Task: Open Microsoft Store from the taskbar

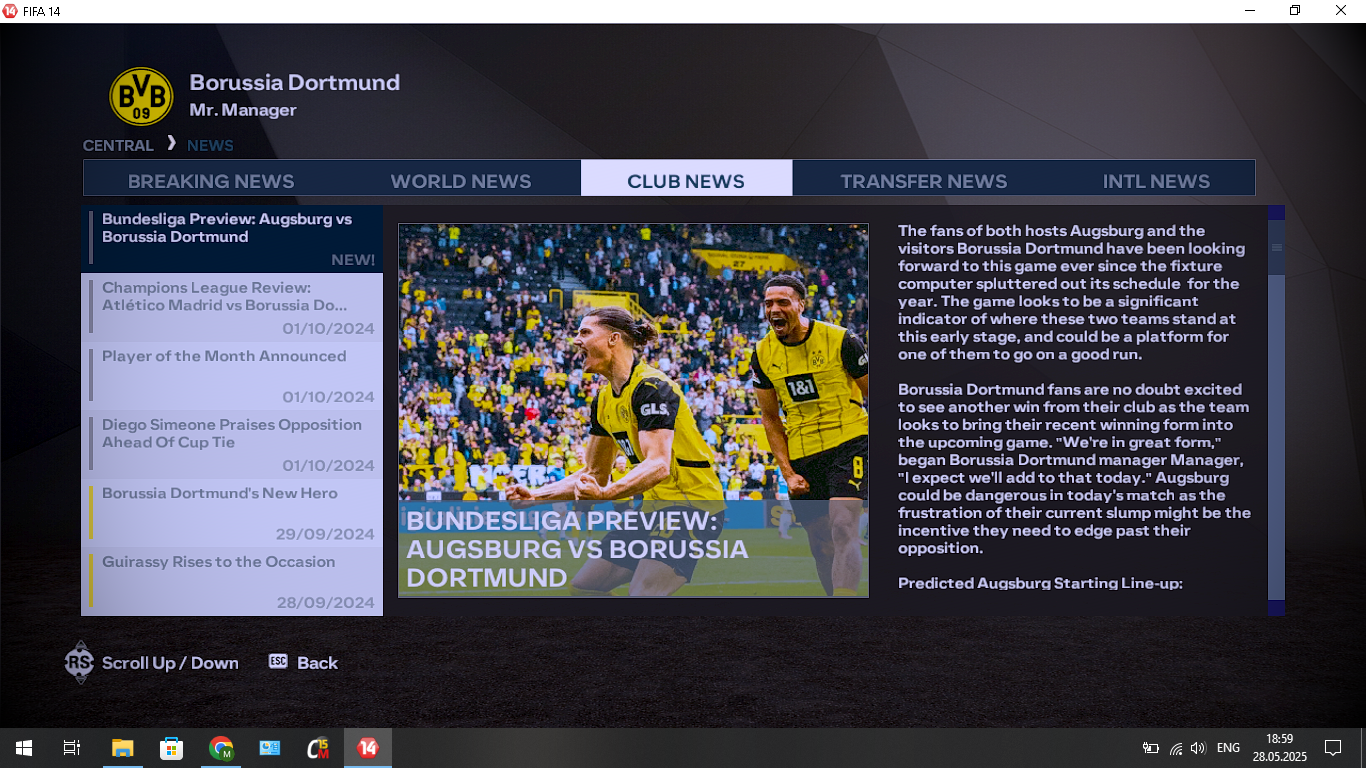Action: [171, 748]
